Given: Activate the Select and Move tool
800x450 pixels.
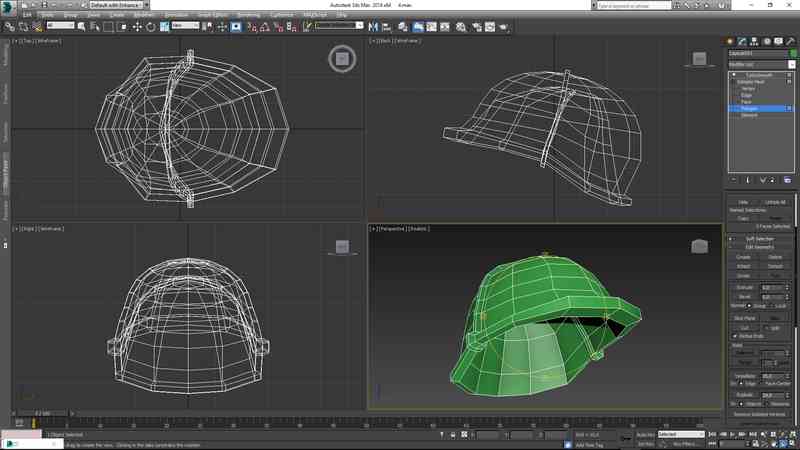Looking at the screenshot, I should tap(137, 27).
